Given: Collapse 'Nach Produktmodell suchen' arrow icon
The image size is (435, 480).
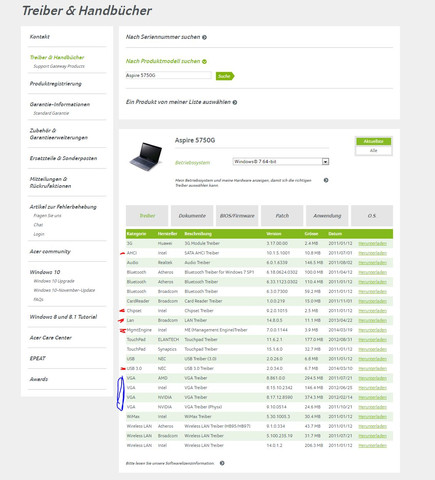Looking at the screenshot, I should pyautogui.click(x=204, y=61).
